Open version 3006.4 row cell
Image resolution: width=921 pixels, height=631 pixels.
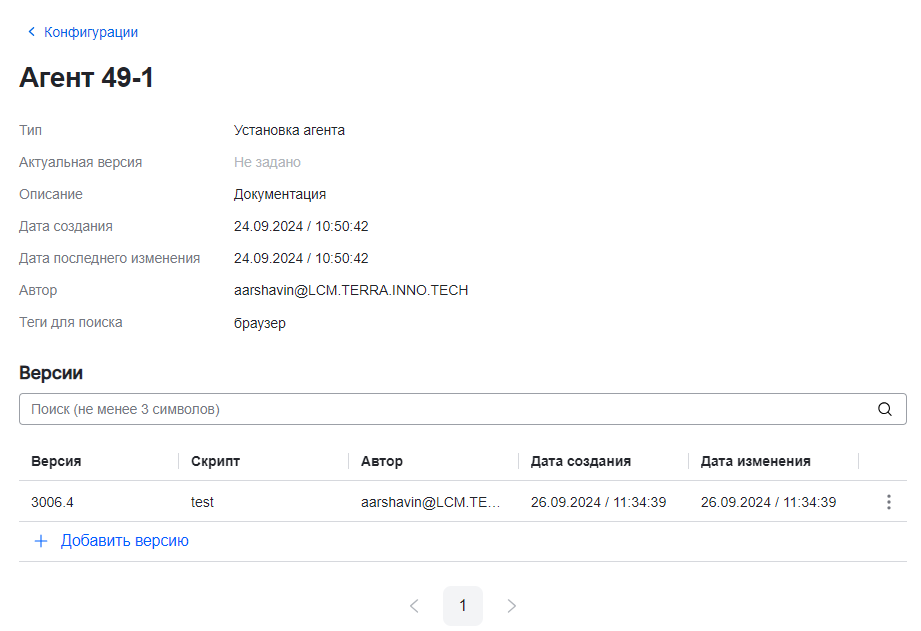(52, 502)
